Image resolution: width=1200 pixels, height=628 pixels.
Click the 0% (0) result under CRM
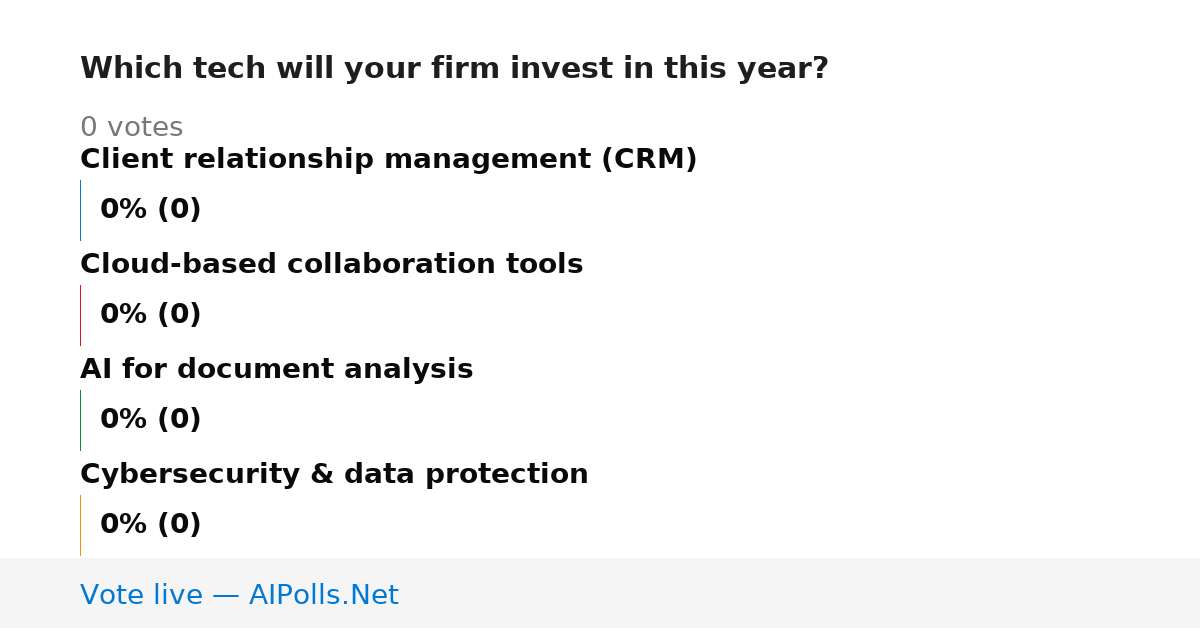(x=150, y=210)
